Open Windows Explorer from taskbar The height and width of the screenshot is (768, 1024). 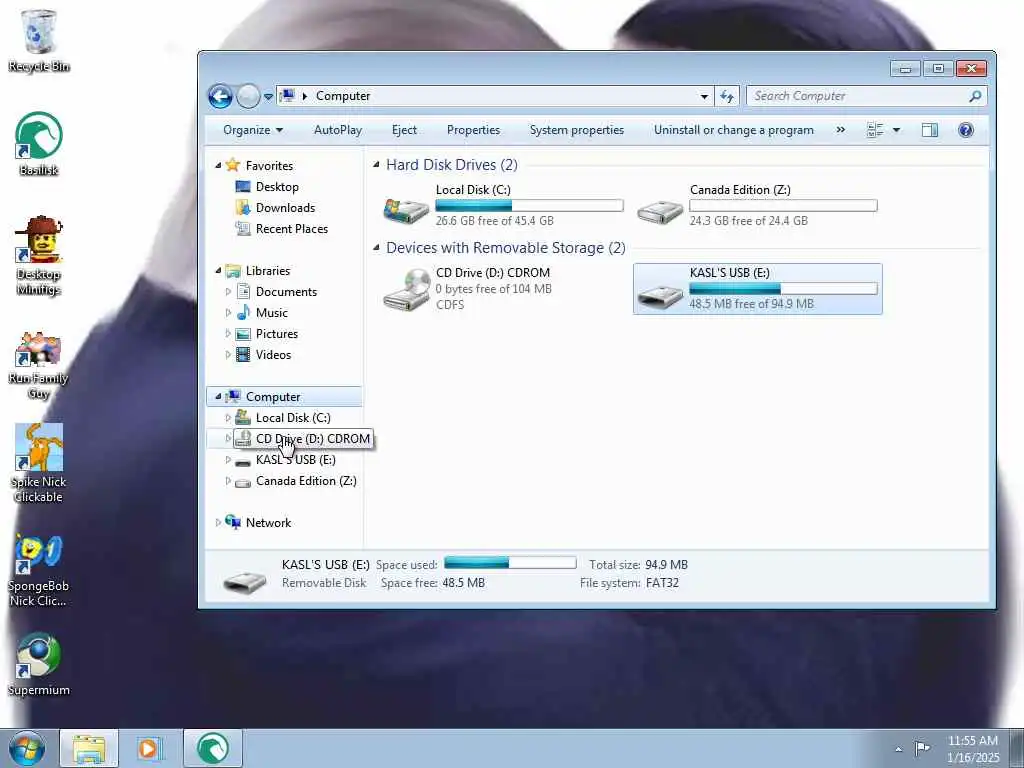pyautogui.click(x=89, y=748)
